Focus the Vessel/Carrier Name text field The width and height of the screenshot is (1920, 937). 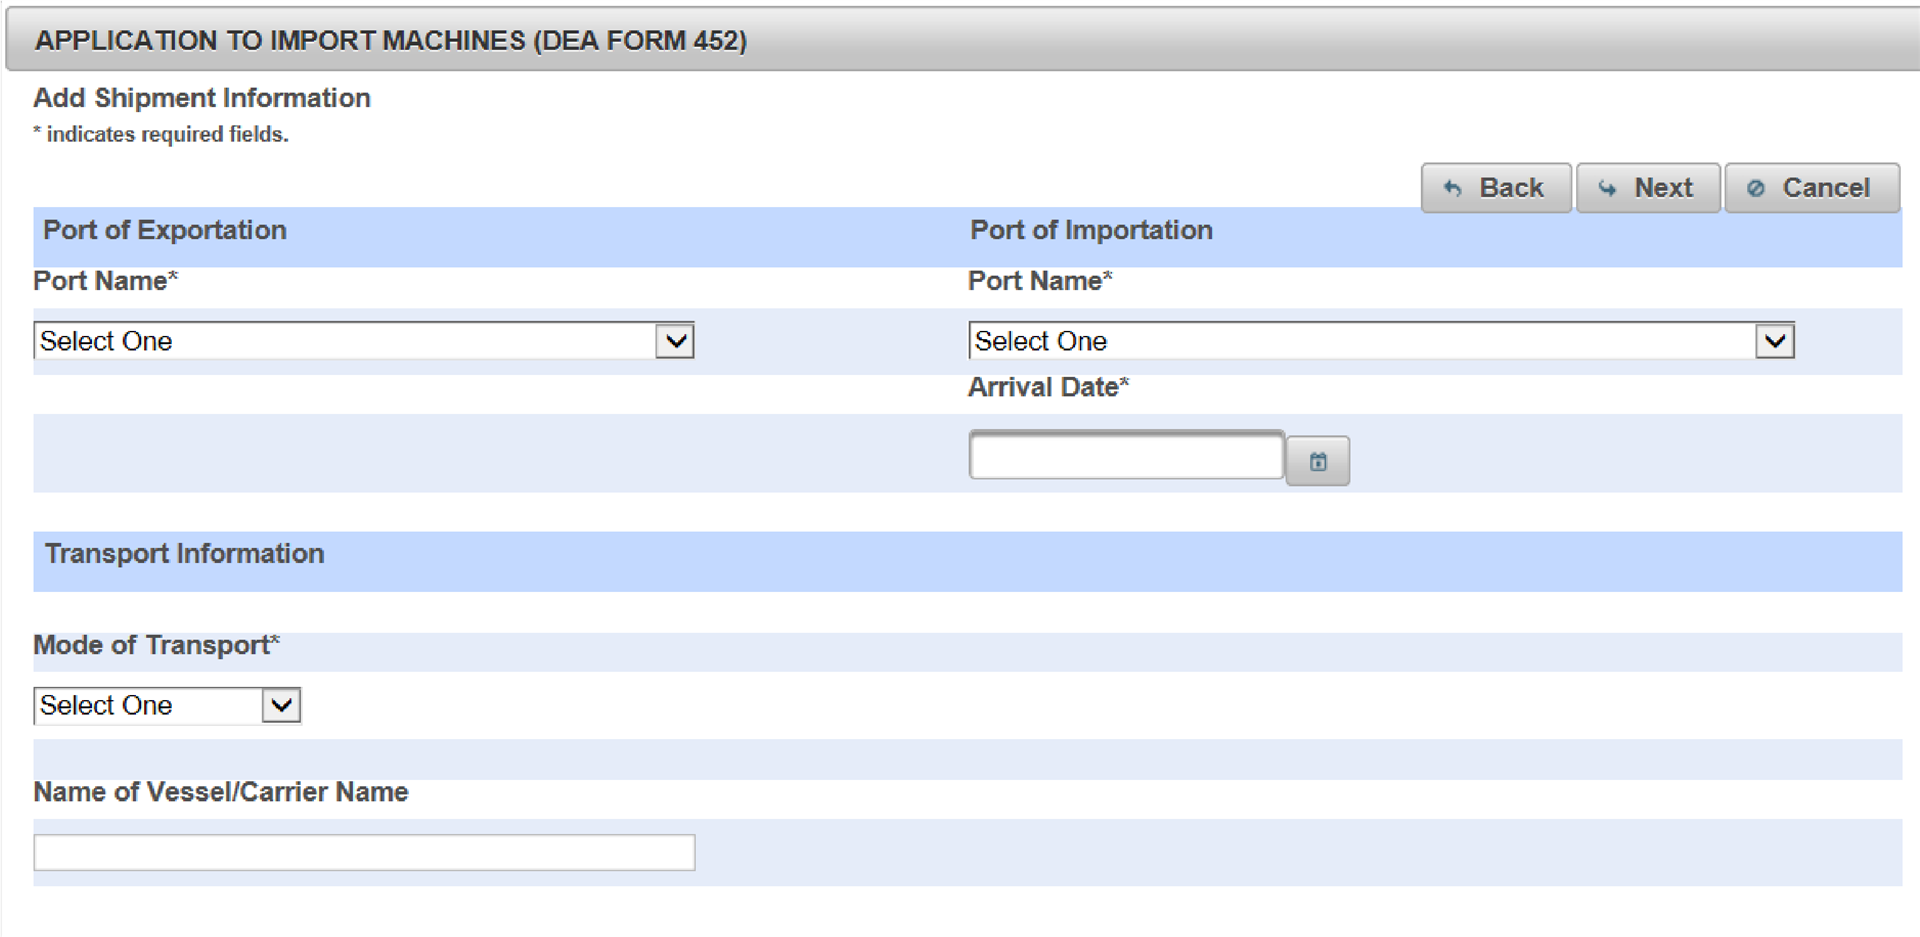[x=364, y=852]
